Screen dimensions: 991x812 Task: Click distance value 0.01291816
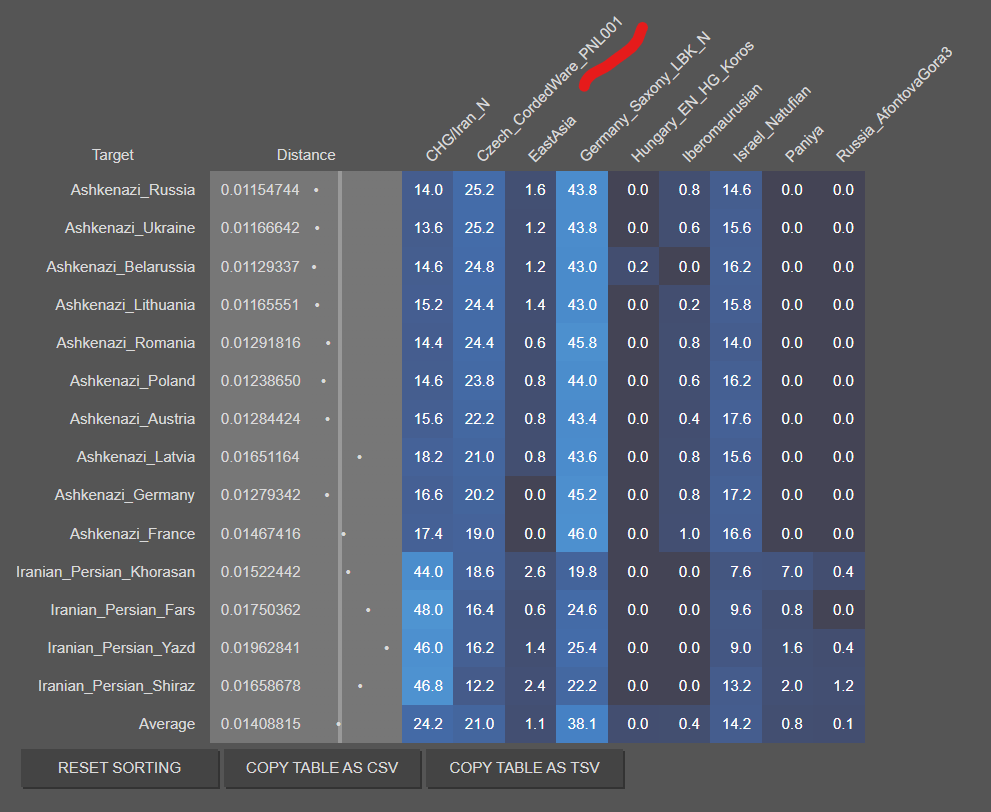point(260,343)
